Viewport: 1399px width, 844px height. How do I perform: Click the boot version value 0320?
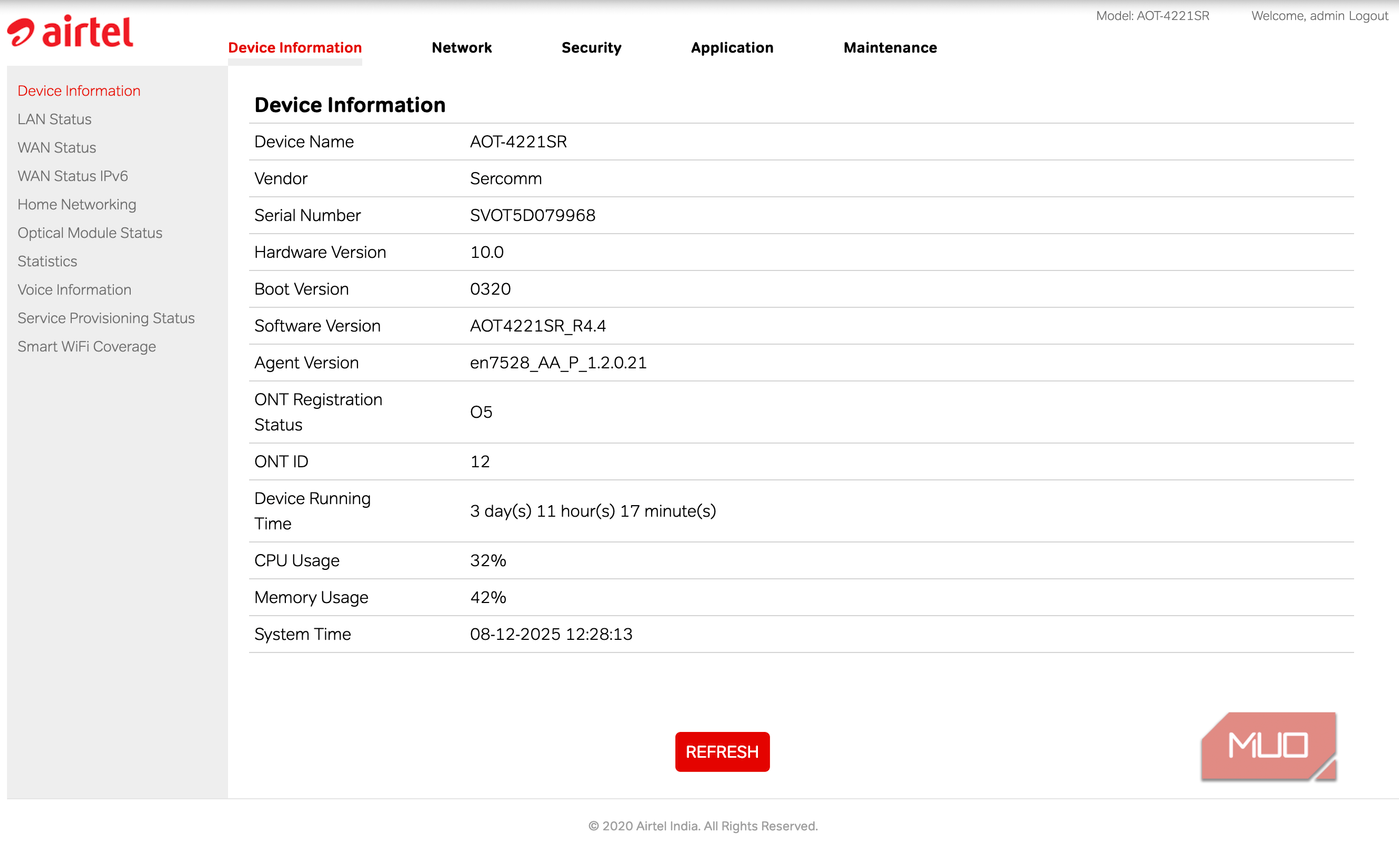click(490, 289)
